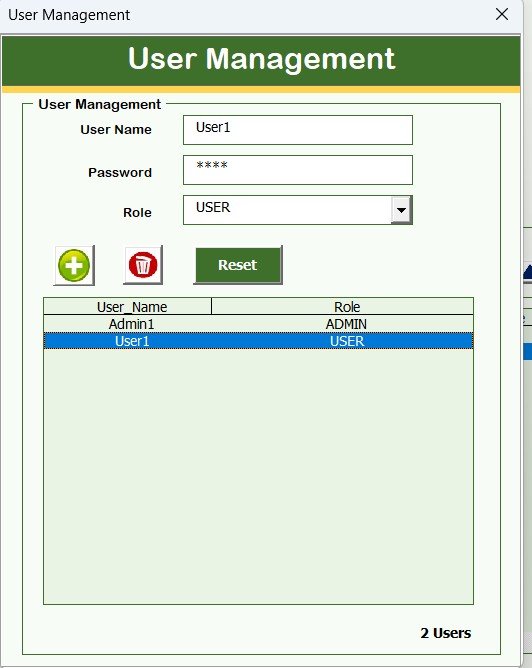Click the '2 Users' count label
This screenshot has height=668, width=532.
446,633
